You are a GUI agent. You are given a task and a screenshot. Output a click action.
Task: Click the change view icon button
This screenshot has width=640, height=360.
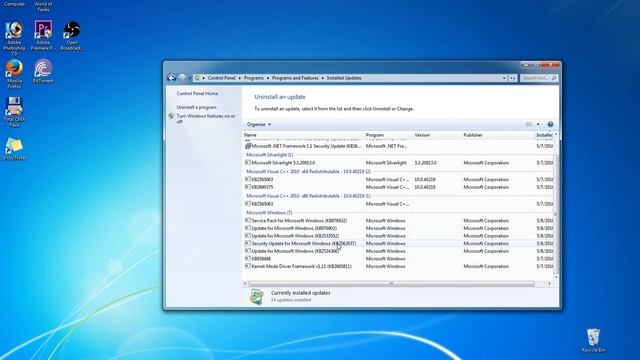click(x=529, y=124)
